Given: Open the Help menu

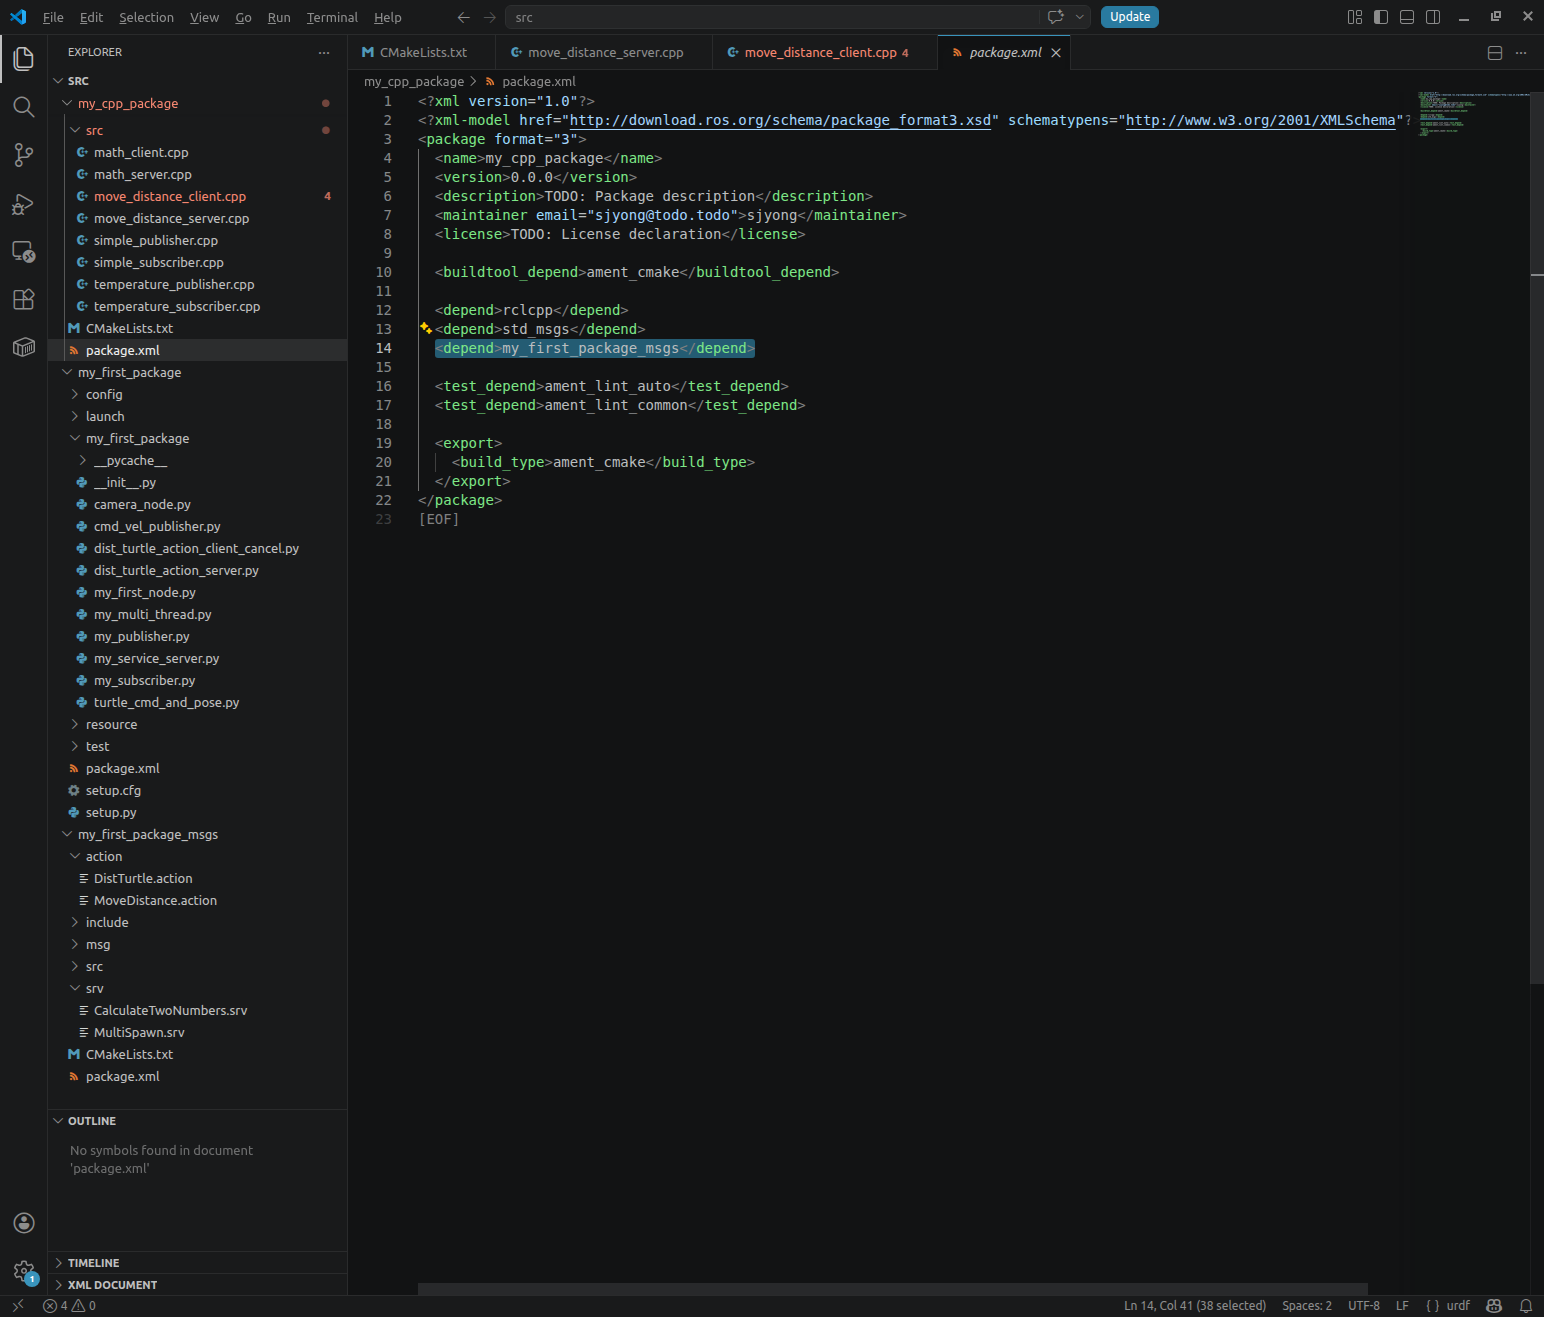Looking at the screenshot, I should [x=387, y=17].
